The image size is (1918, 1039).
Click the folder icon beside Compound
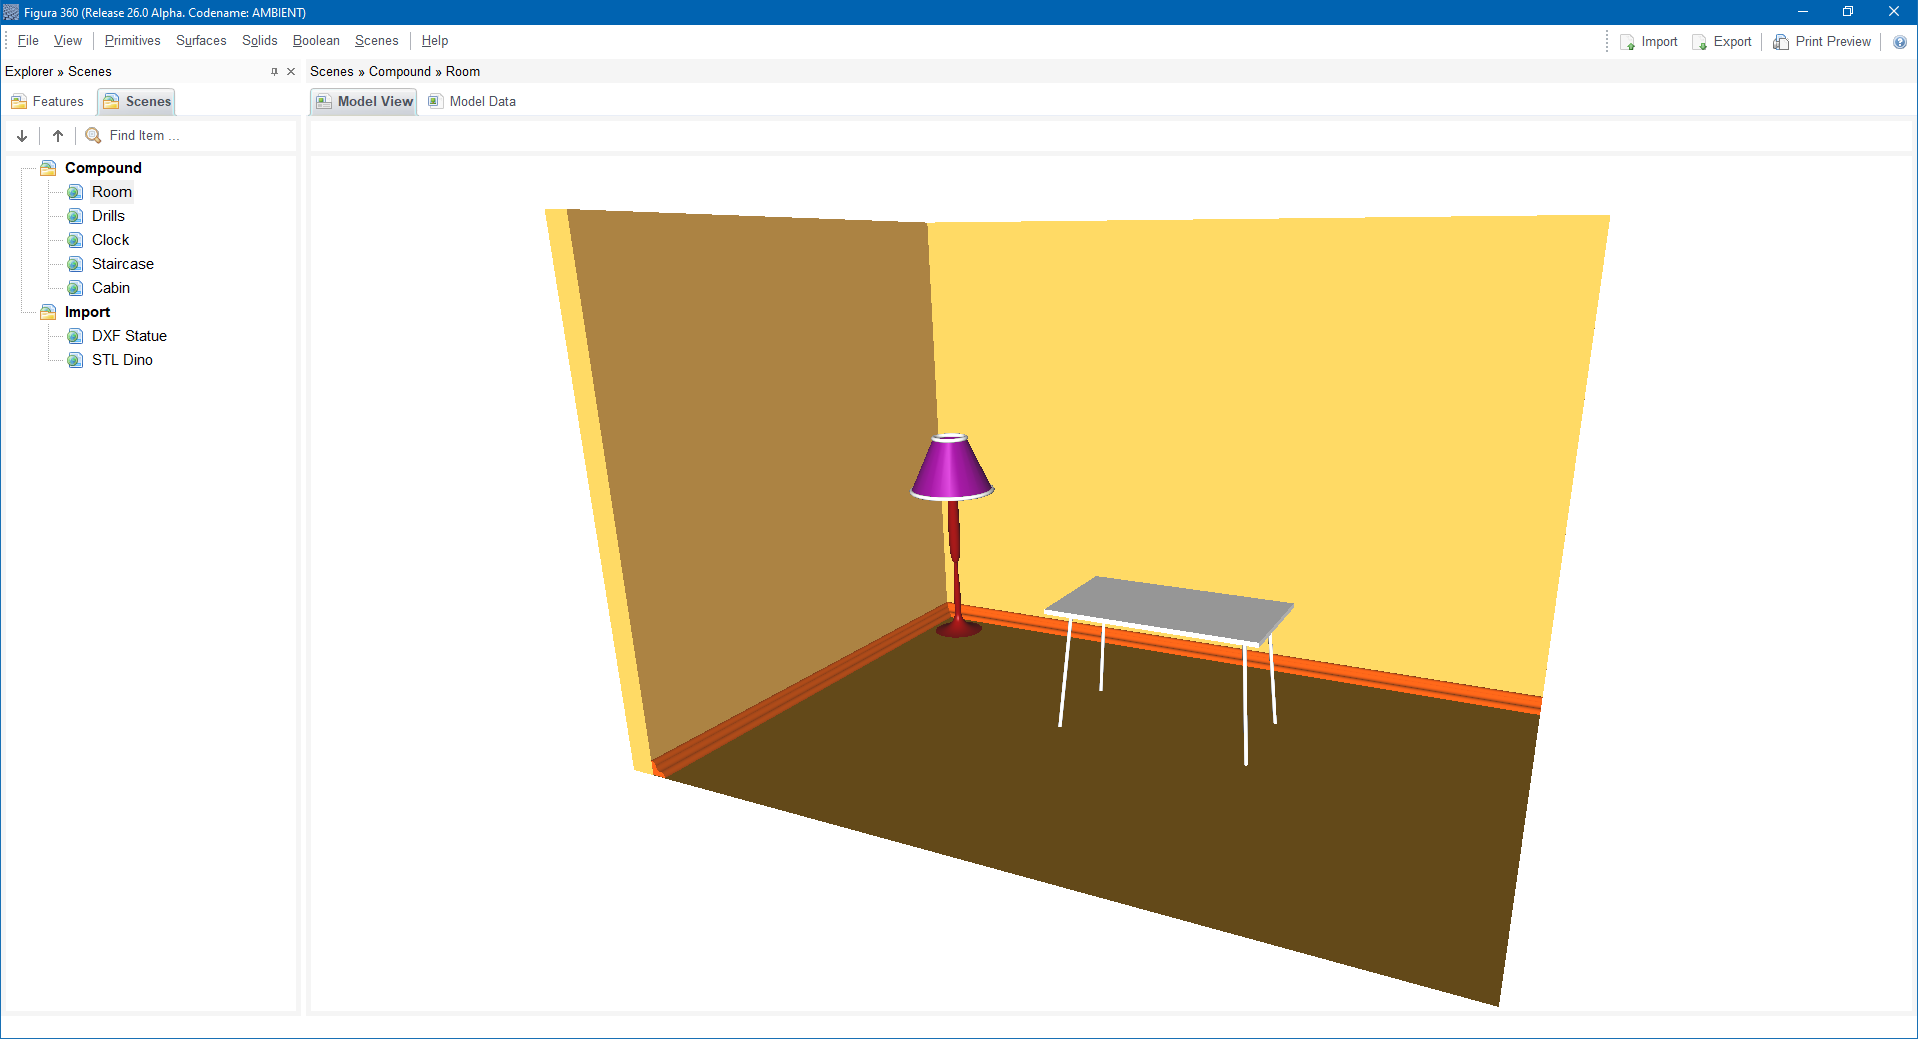coord(47,167)
